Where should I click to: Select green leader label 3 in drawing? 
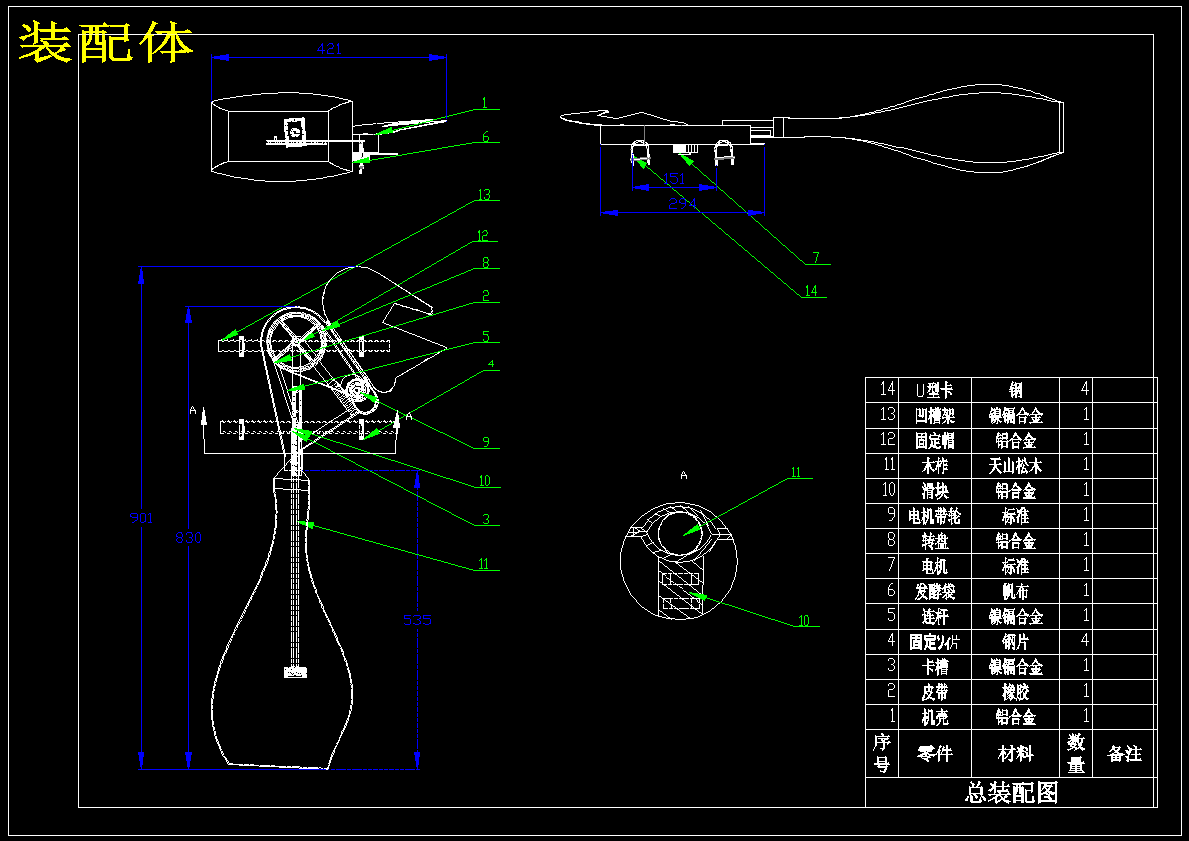point(486,519)
